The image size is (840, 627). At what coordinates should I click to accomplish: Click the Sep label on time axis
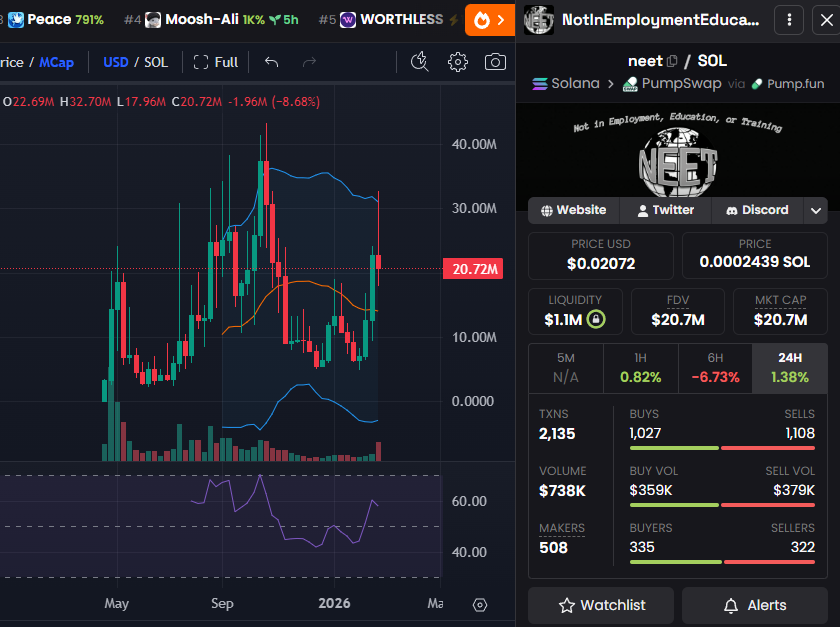pyautogui.click(x=222, y=604)
